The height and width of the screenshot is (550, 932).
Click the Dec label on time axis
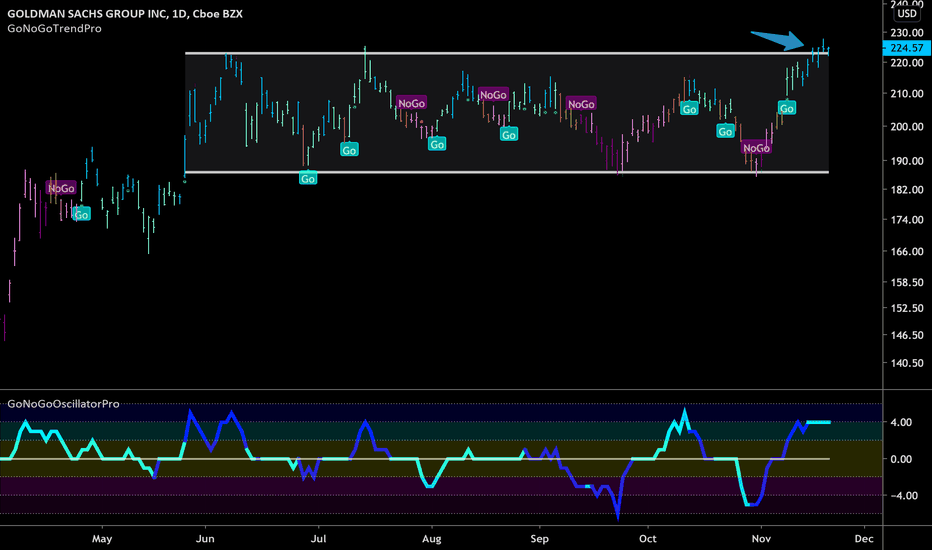(x=864, y=539)
